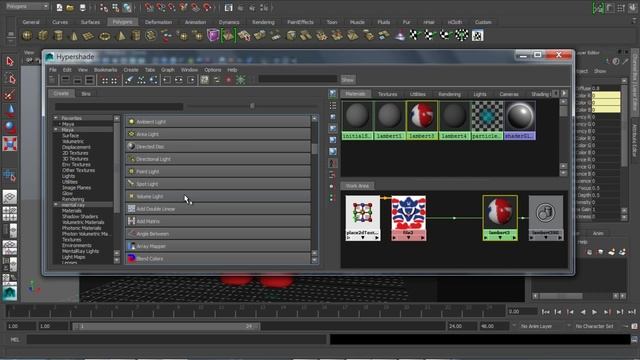Screen dimensions: 640x360
Task: Open the Hypershade Graph menu
Action: pos(167,70)
